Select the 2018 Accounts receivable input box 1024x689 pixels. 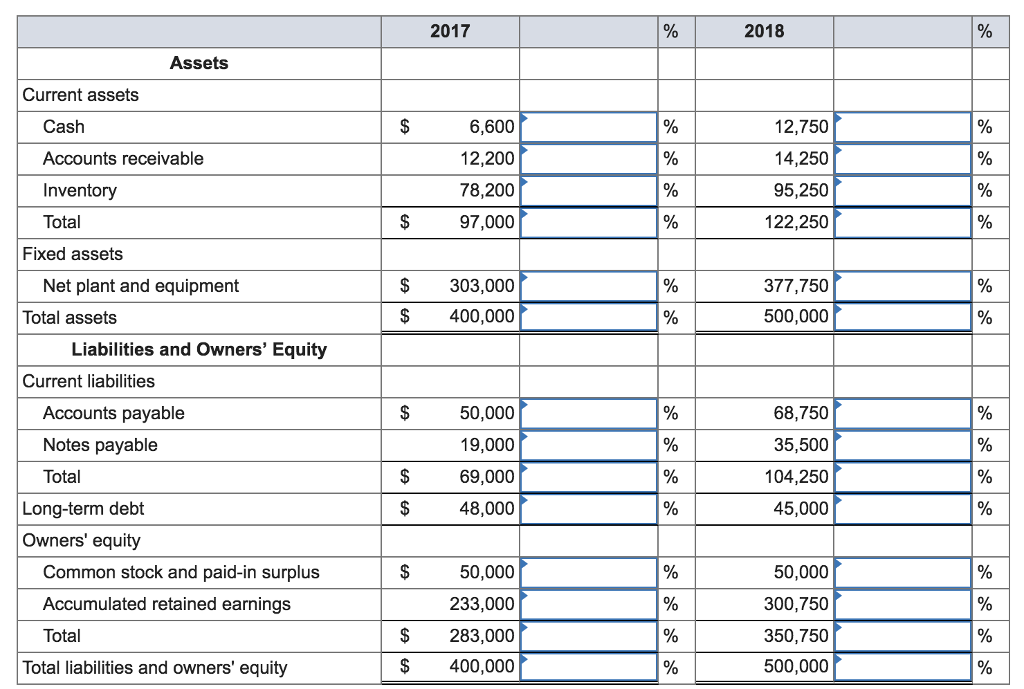point(903,159)
